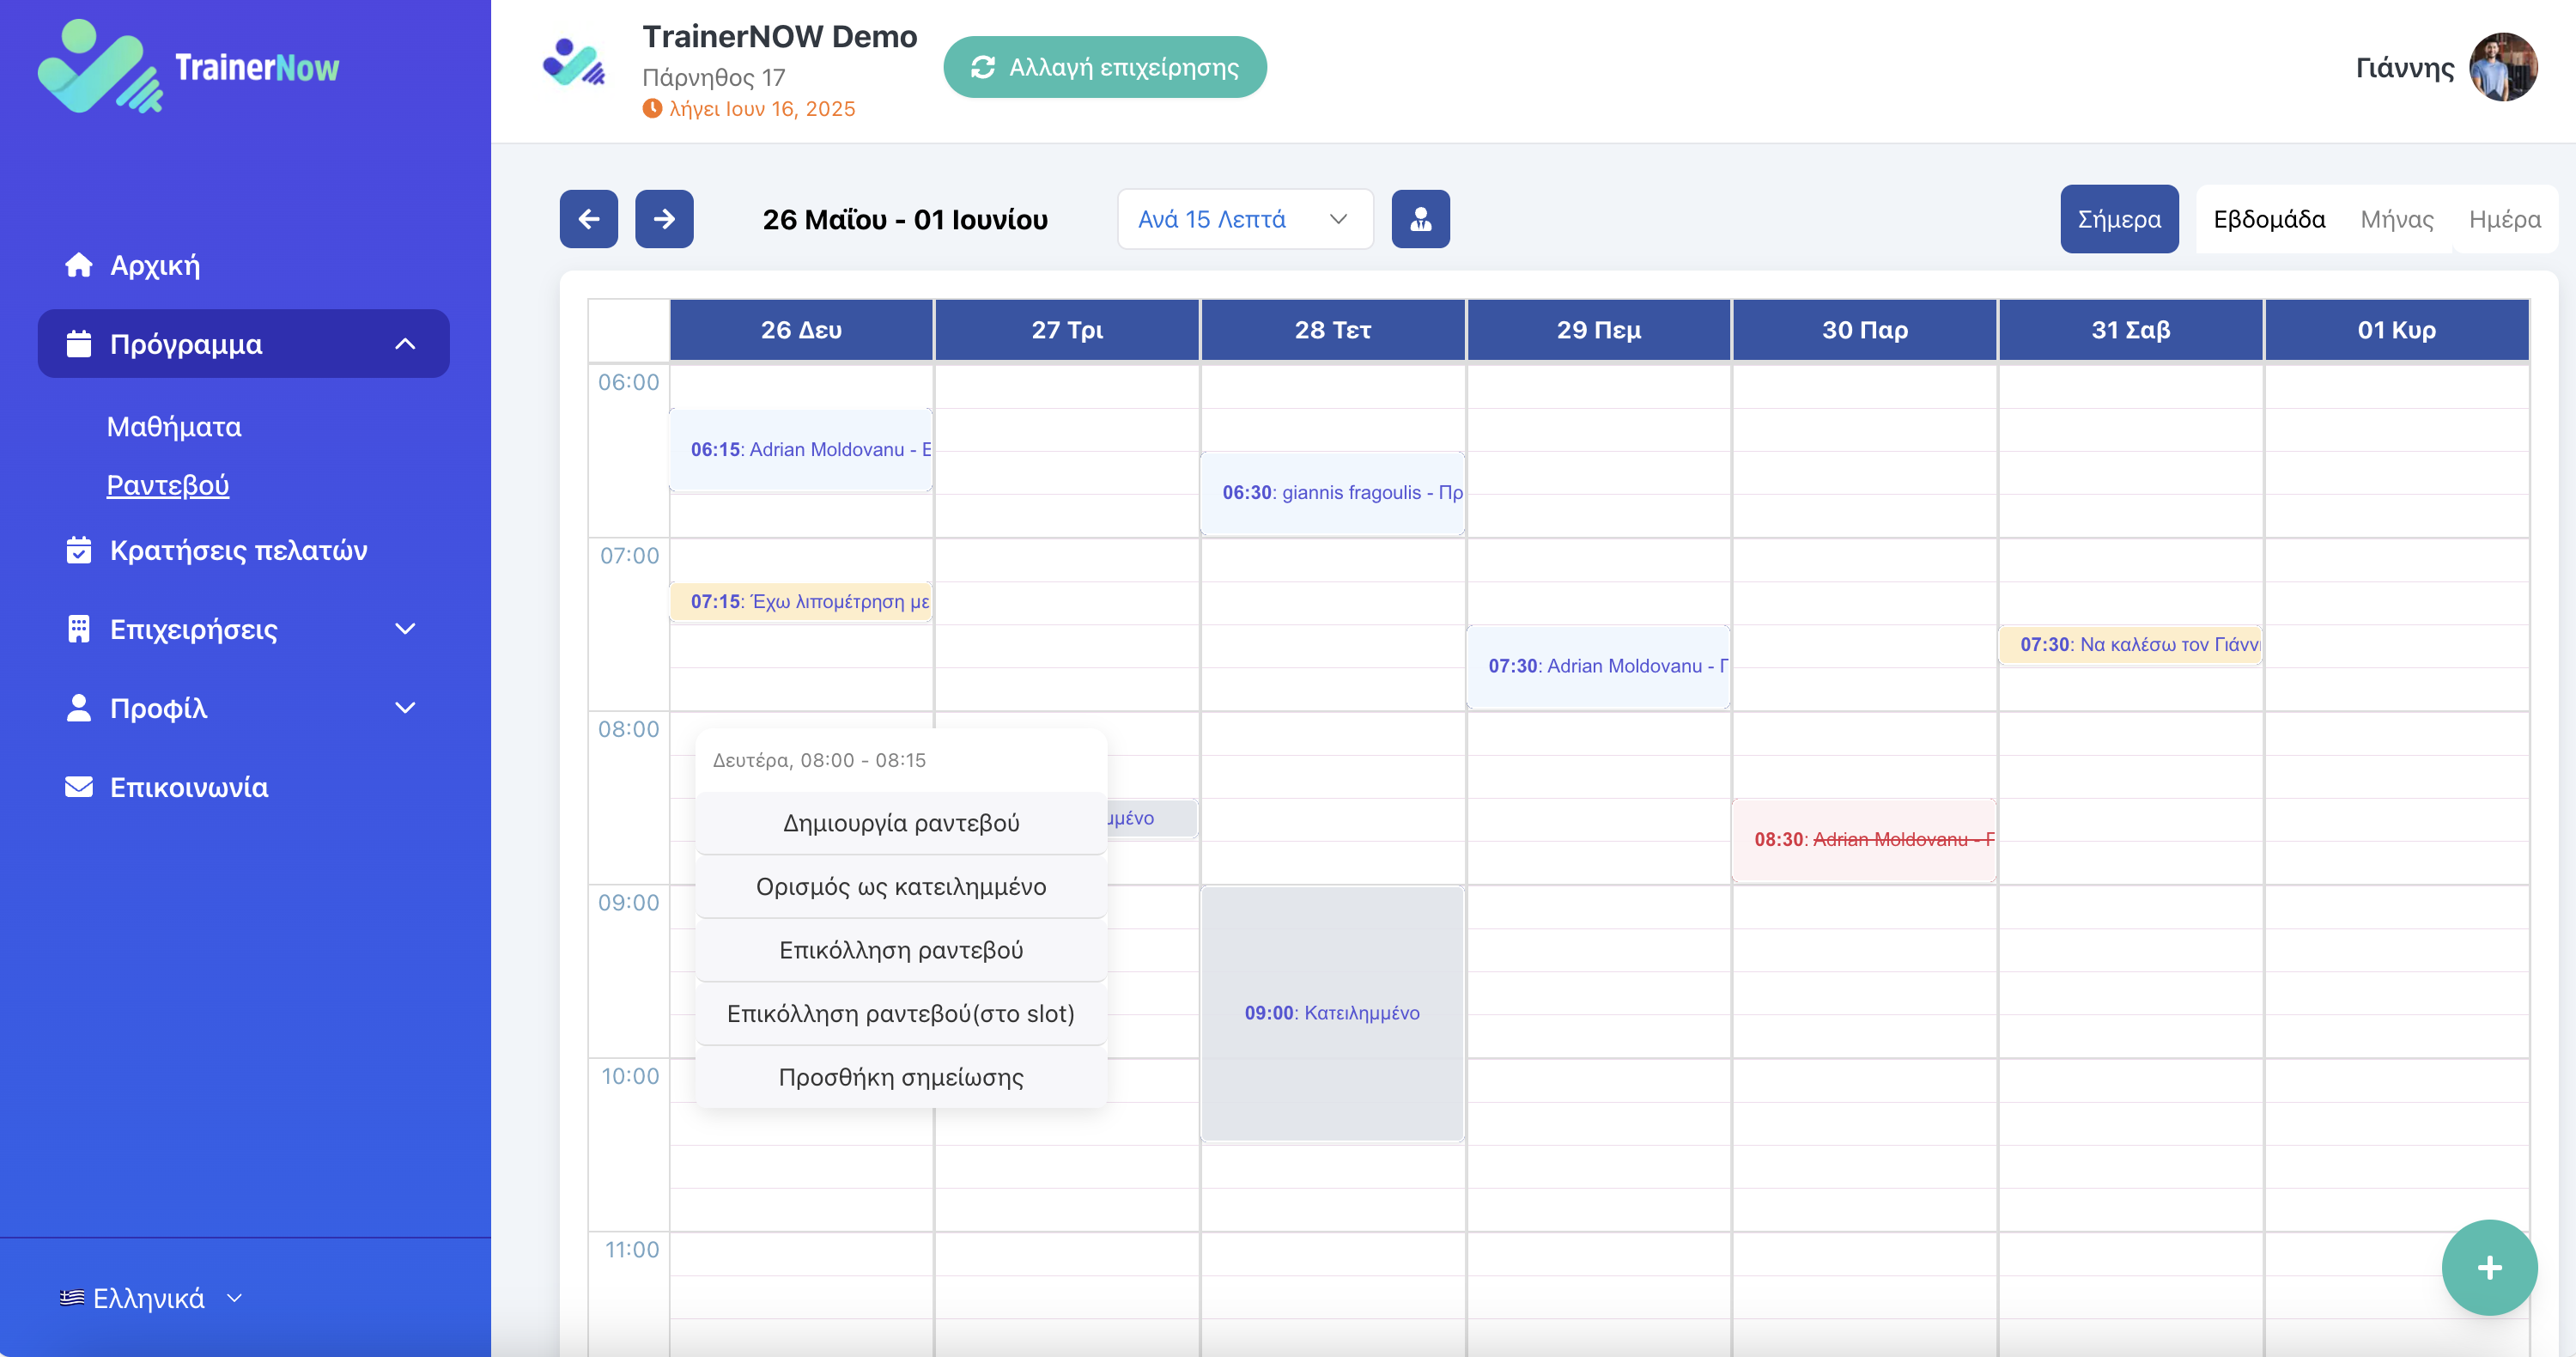This screenshot has width=2576, height=1357.
Task: Click refresh icon in Αλλαγή επιχείρησης button
Action: pyautogui.click(x=983, y=67)
